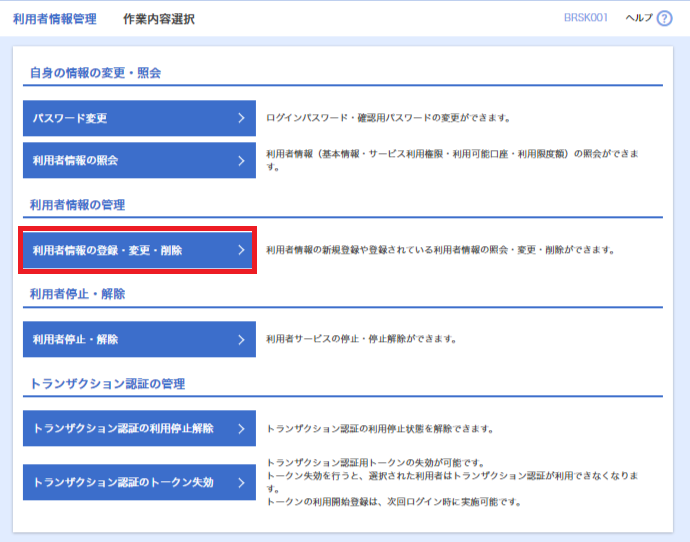Click section heading トランザクション認証の管理

pos(107,384)
